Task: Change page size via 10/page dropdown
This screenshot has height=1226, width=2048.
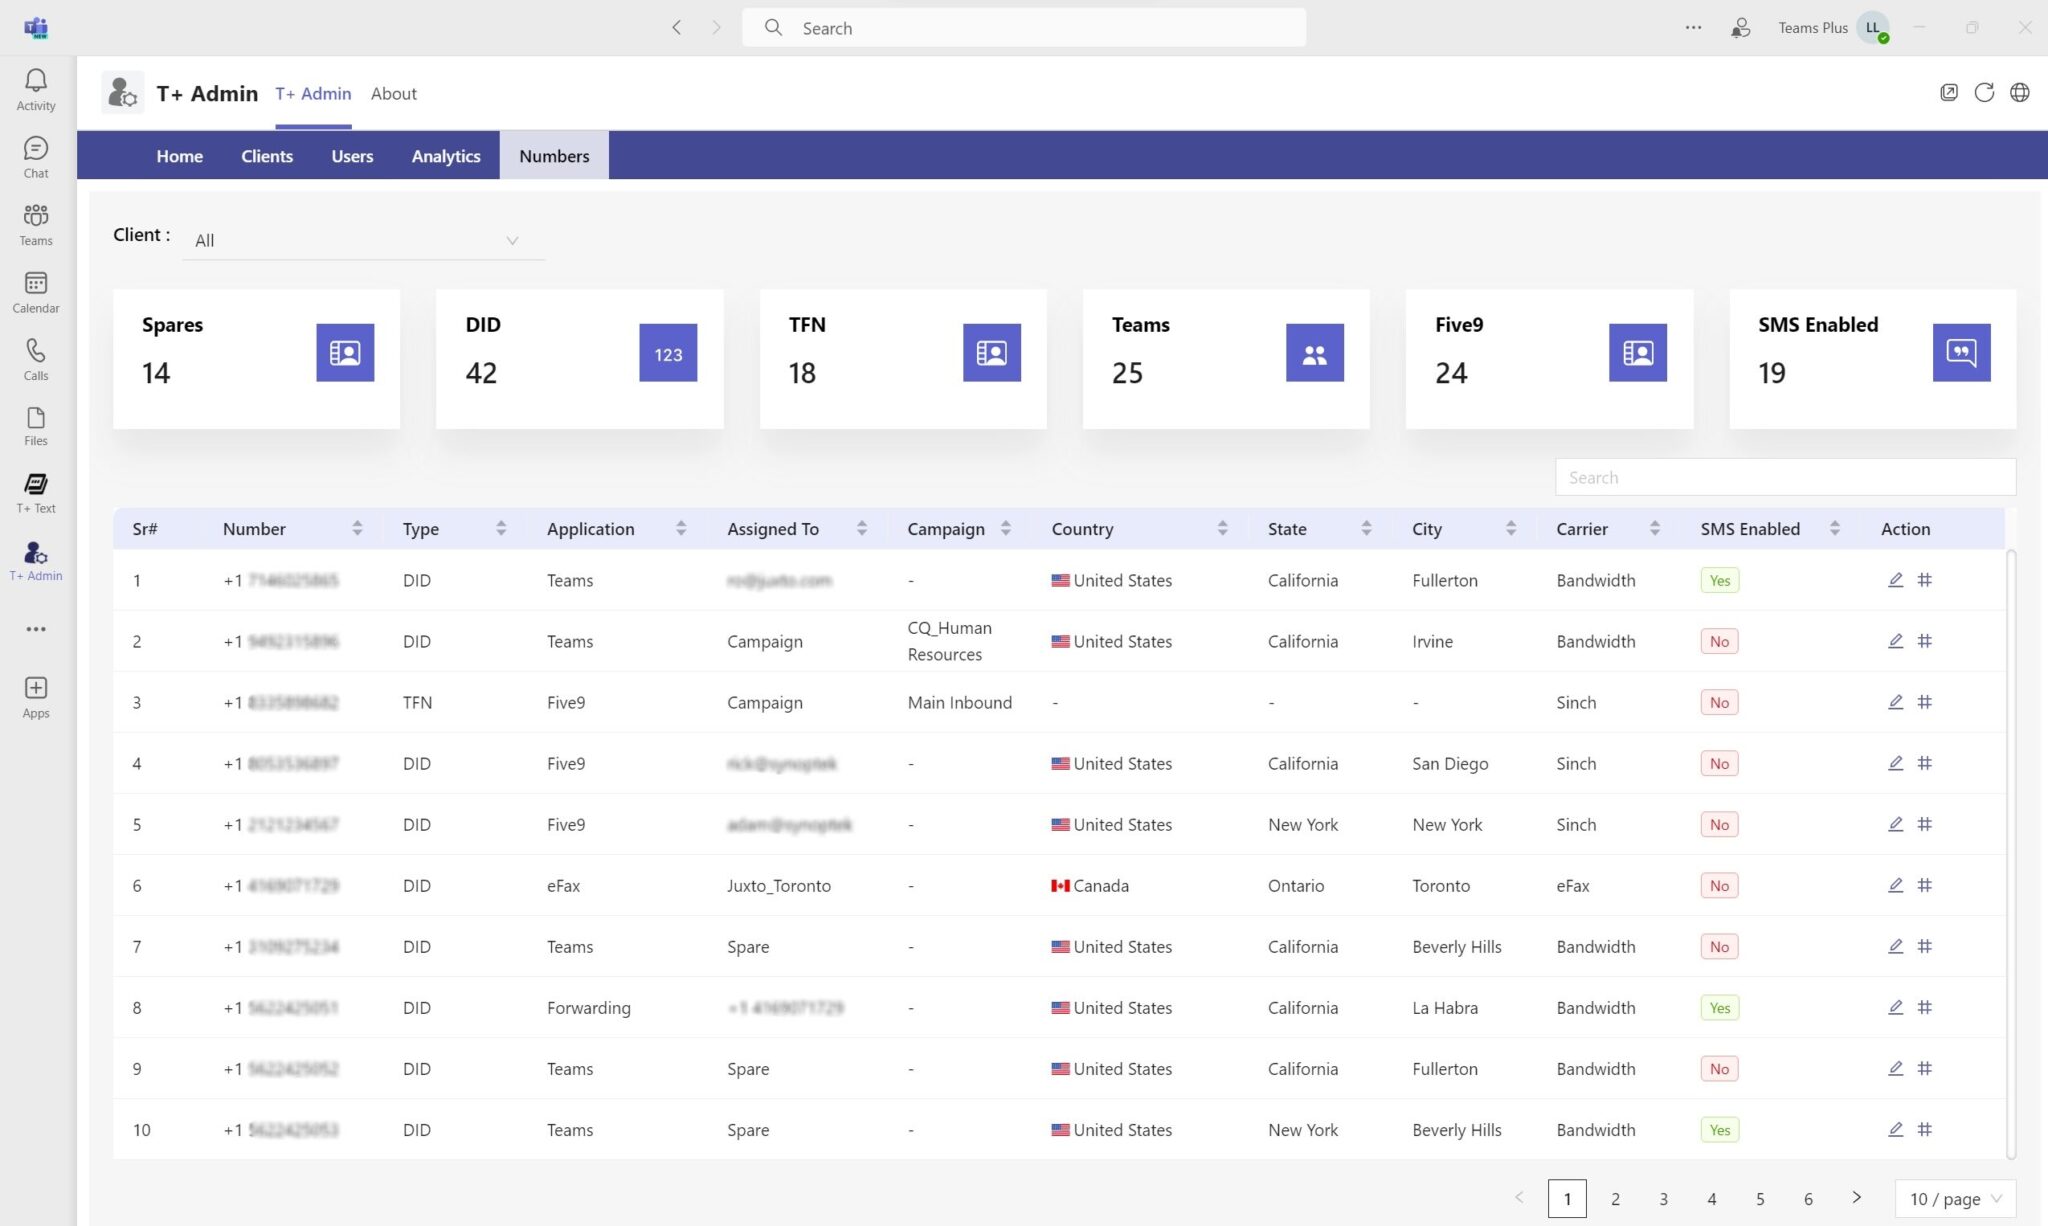Action: click(1955, 1198)
